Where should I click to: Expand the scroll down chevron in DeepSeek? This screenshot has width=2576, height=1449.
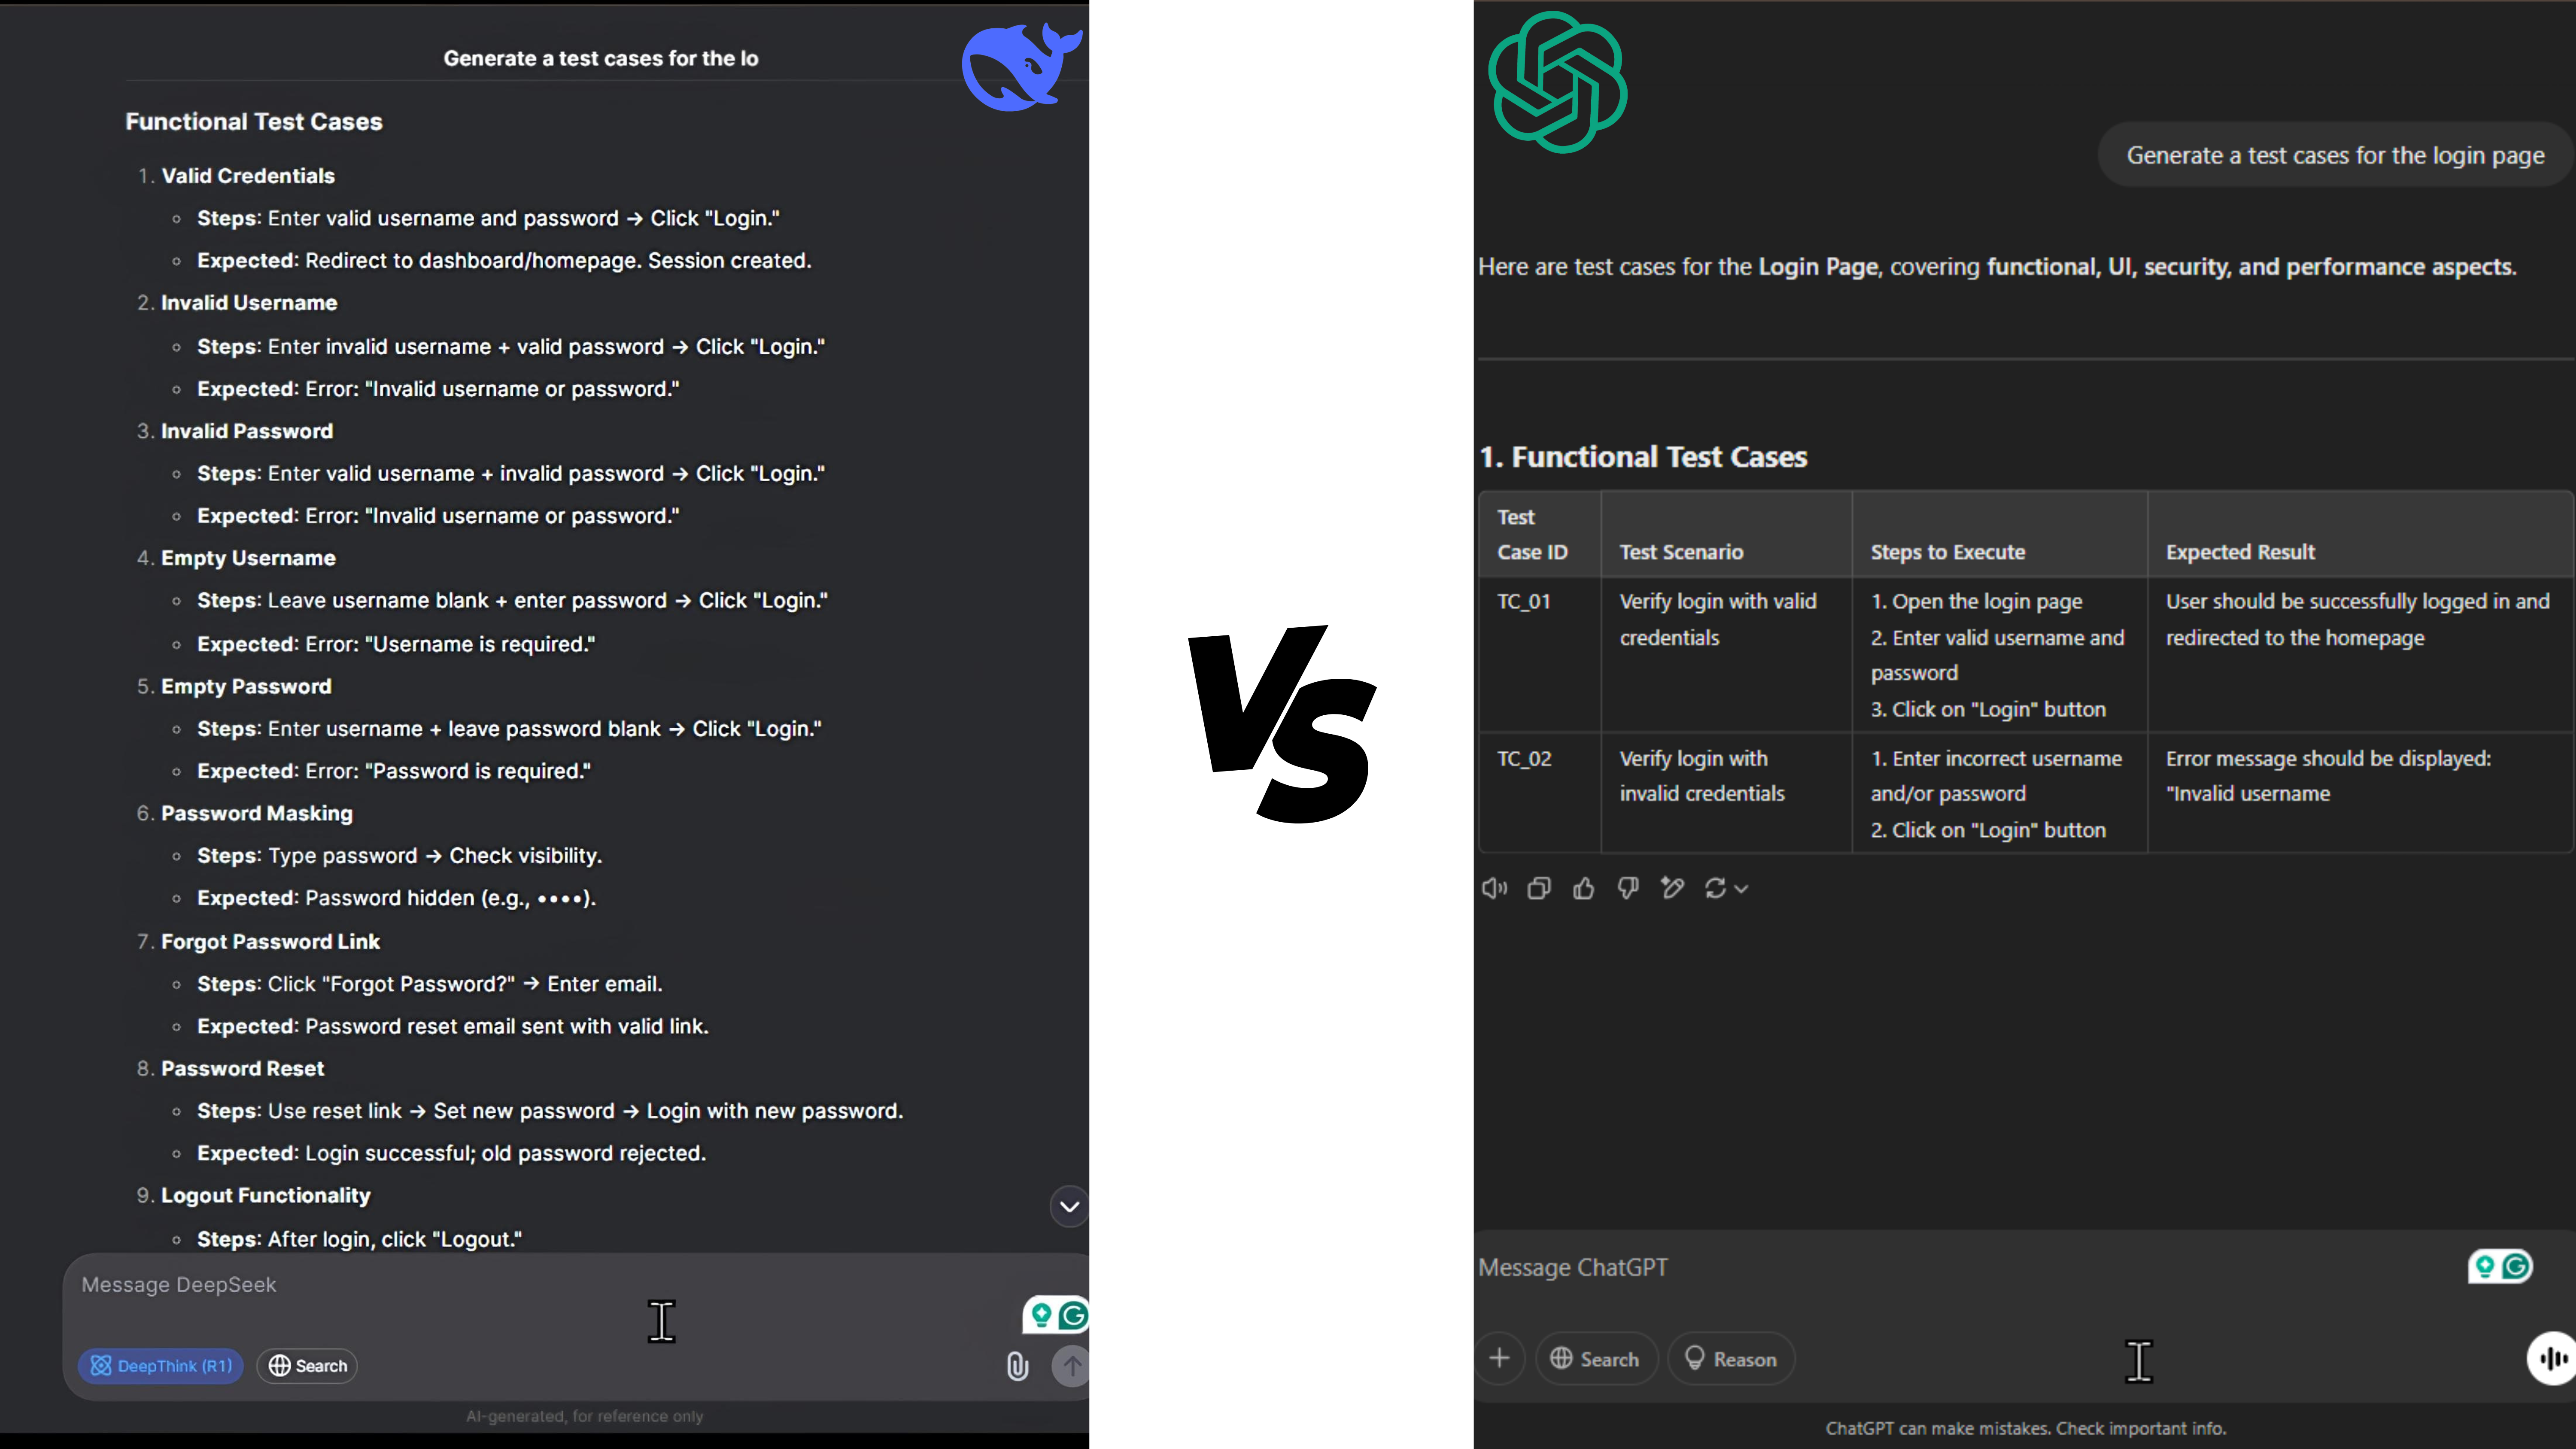point(1069,1205)
